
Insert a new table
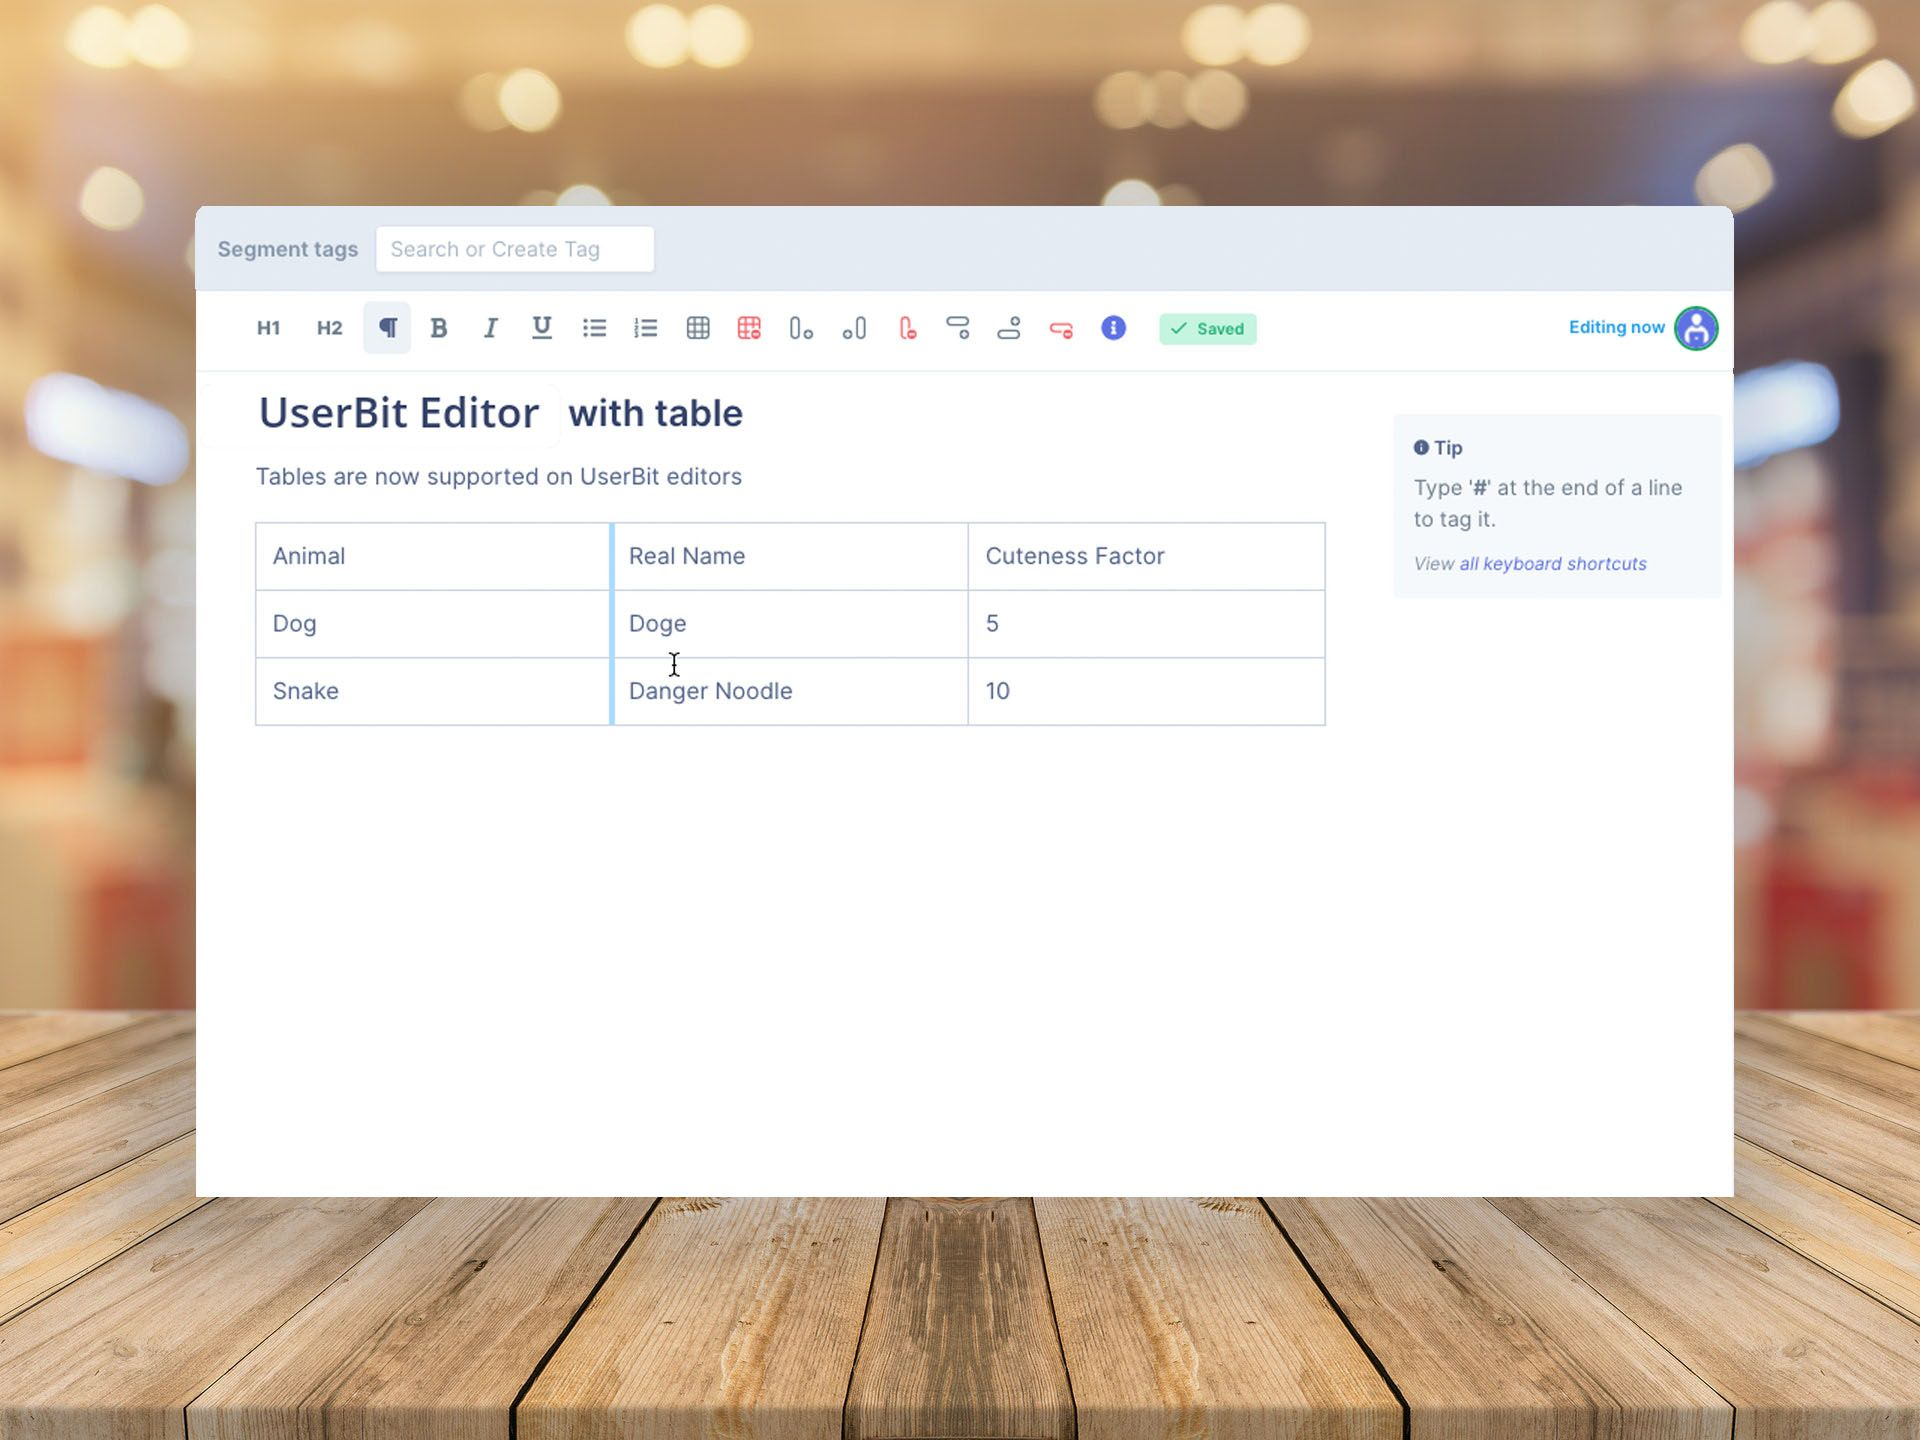point(698,328)
